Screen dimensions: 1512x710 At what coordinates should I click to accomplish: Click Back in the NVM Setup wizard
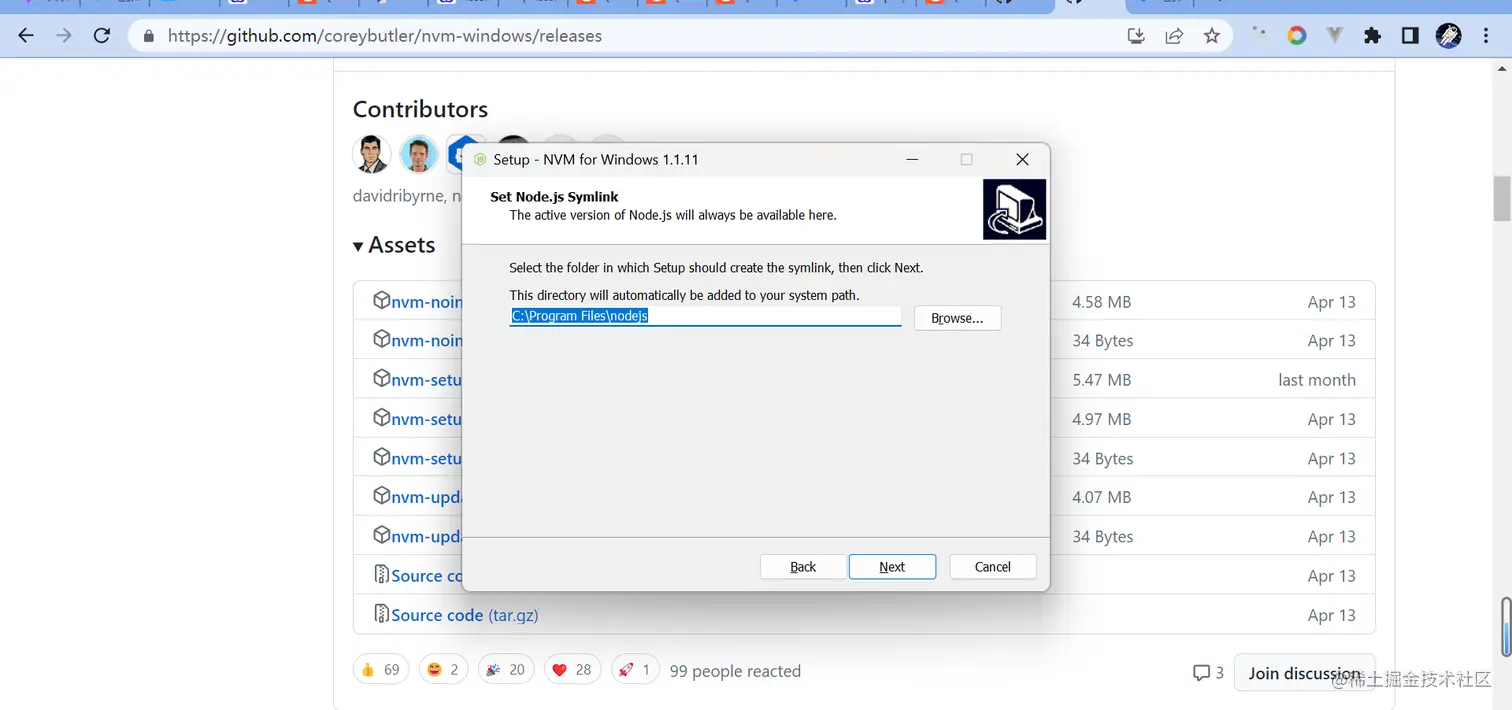click(x=803, y=567)
